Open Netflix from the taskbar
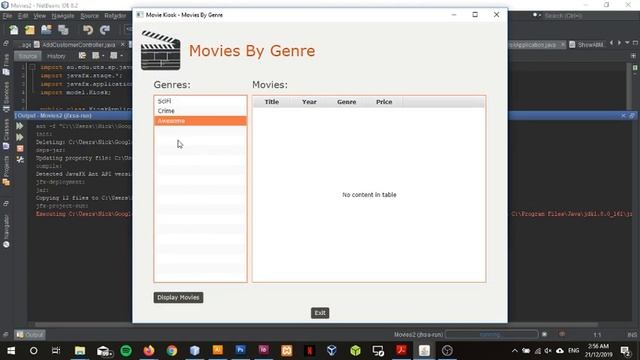This screenshot has height=360, width=640. click(x=309, y=351)
